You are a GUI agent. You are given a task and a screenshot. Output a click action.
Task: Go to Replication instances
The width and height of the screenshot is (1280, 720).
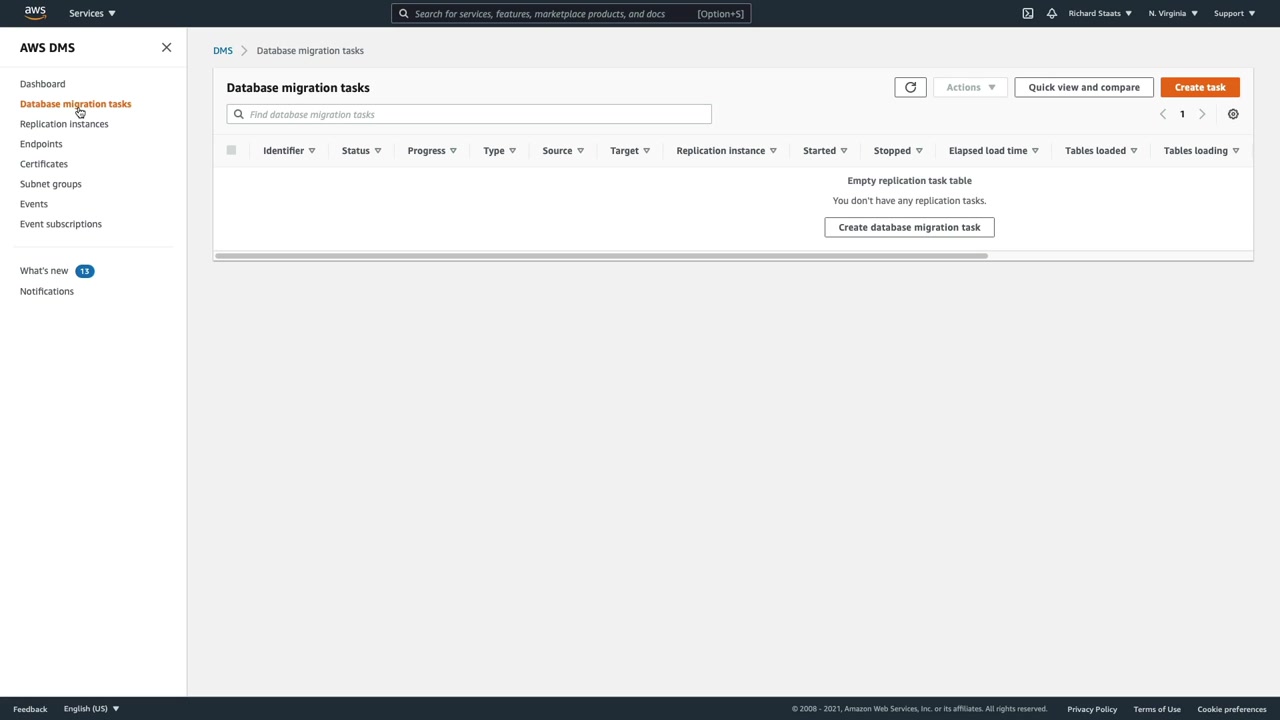tap(64, 124)
